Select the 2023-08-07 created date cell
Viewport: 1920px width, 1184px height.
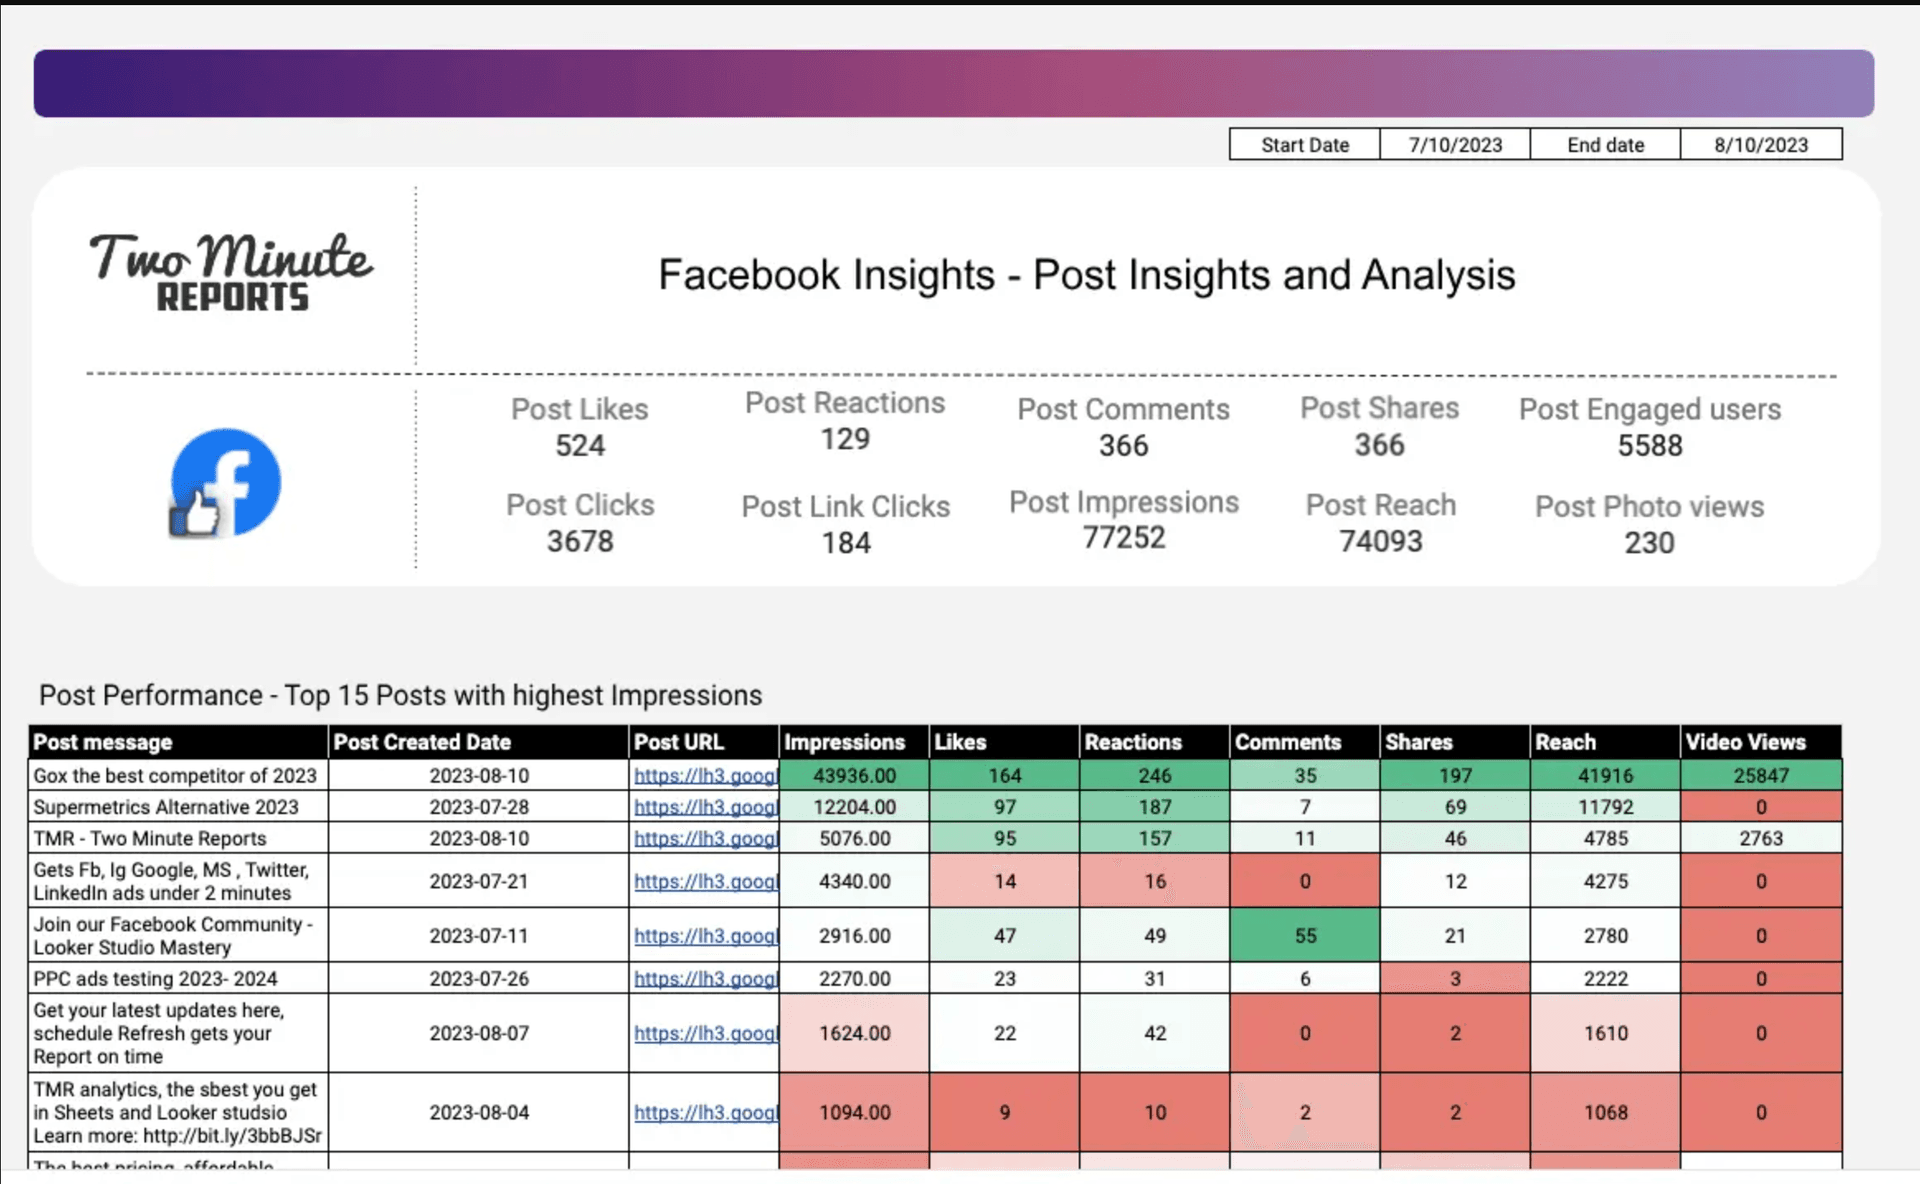pos(479,1033)
